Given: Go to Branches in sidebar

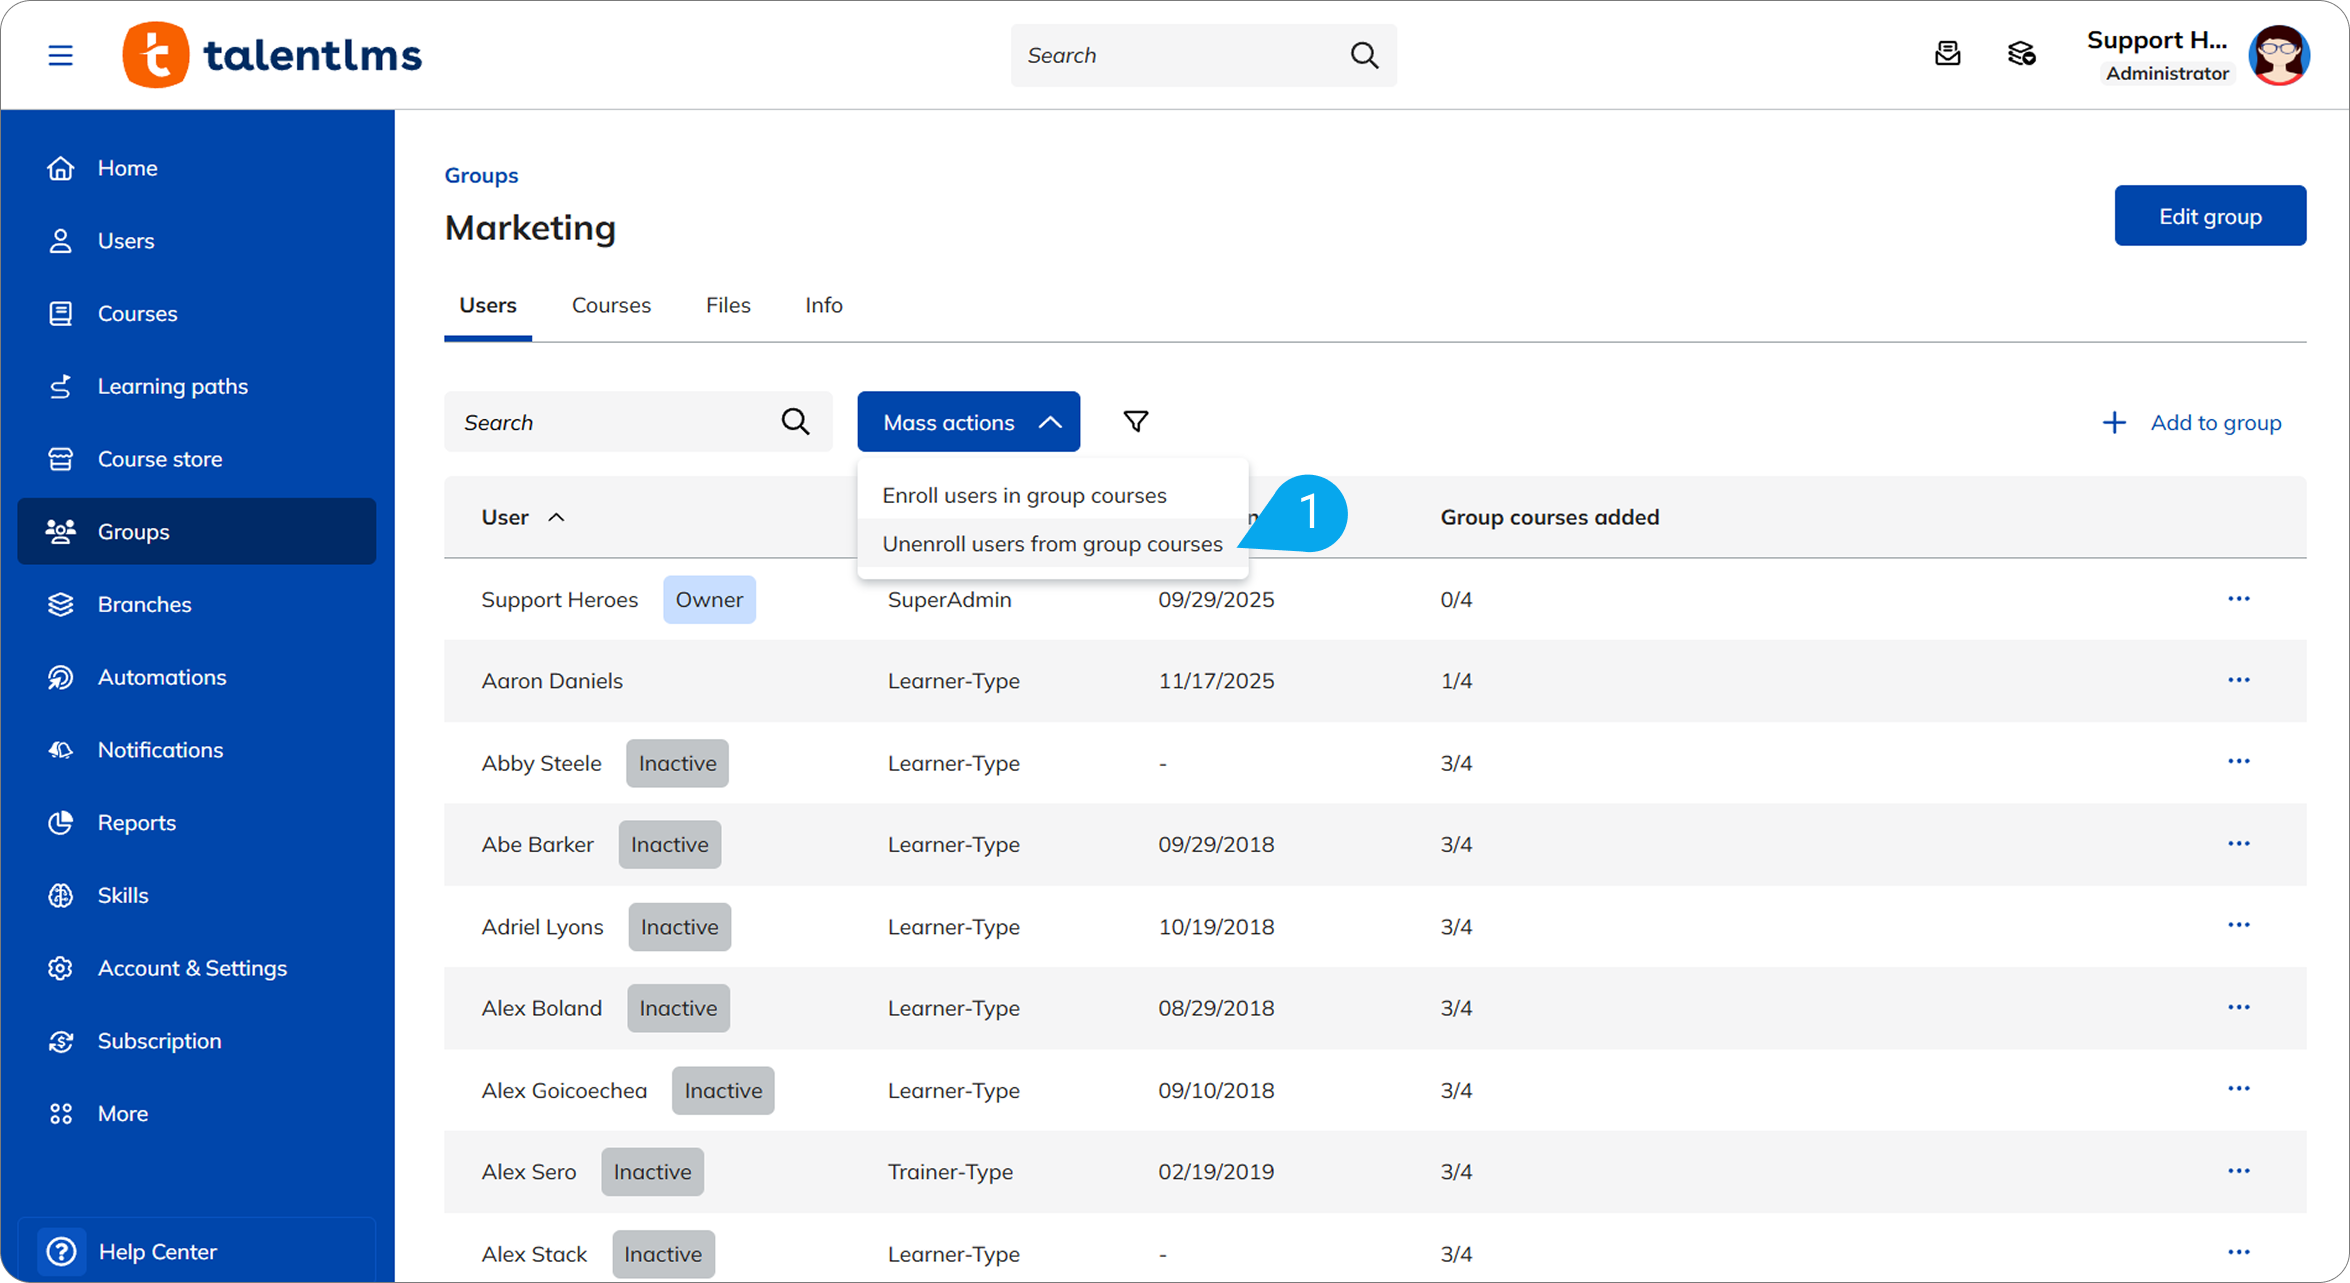Looking at the screenshot, I should pos(144,604).
